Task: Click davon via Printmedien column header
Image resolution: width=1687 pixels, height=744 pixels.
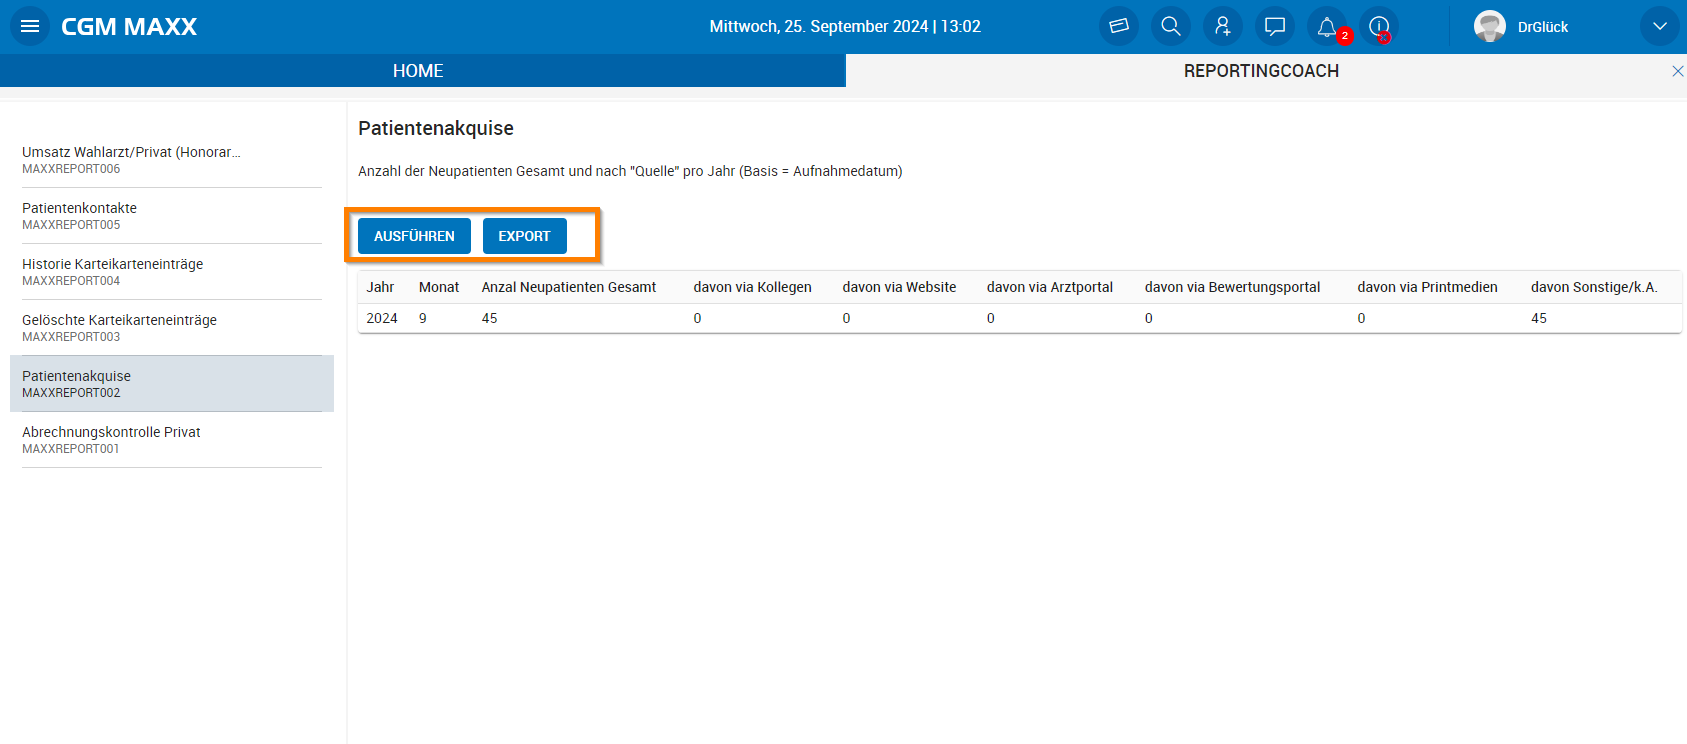Action: tap(1427, 287)
